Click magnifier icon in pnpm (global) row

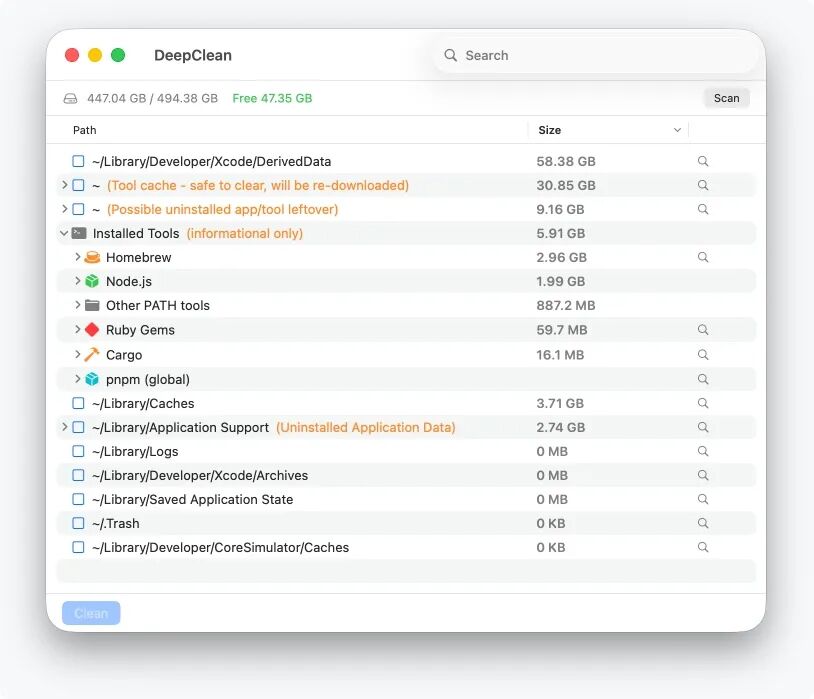click(x=703, y=379)
